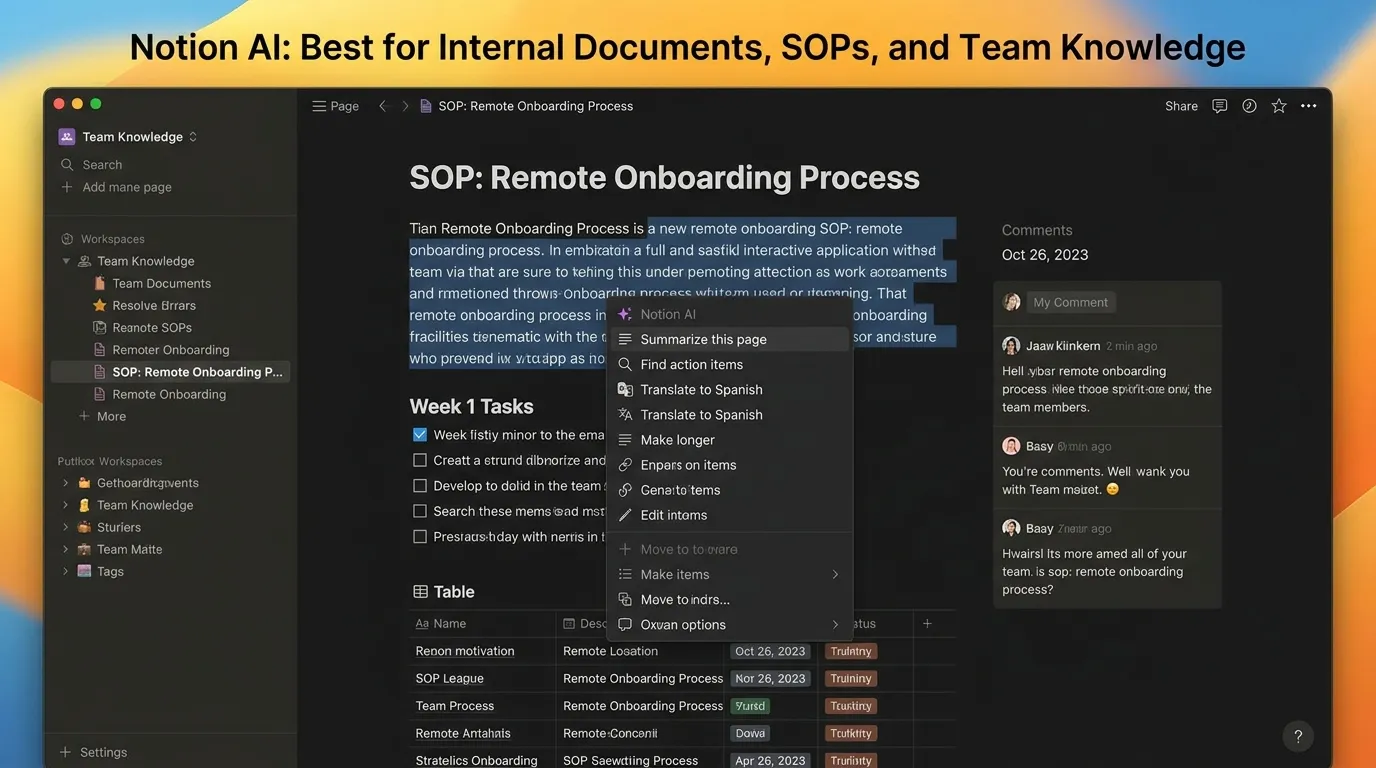Click the help question mark button
Viewport: 1376px width, 768px height.
(x=1298, y=737)
